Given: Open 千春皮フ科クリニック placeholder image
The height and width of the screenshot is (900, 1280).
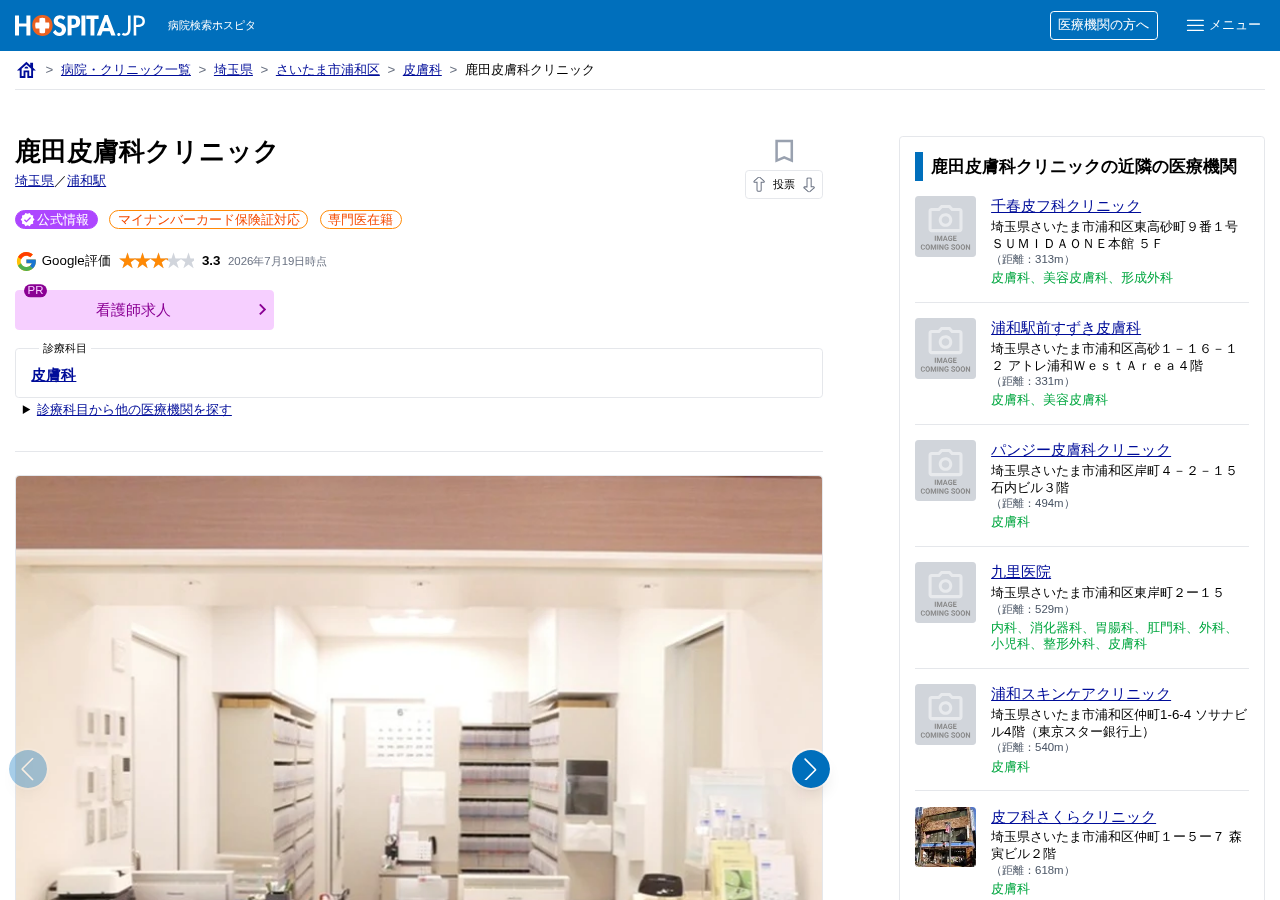Looking at the screenshot, I should click(x=945, y=226).
